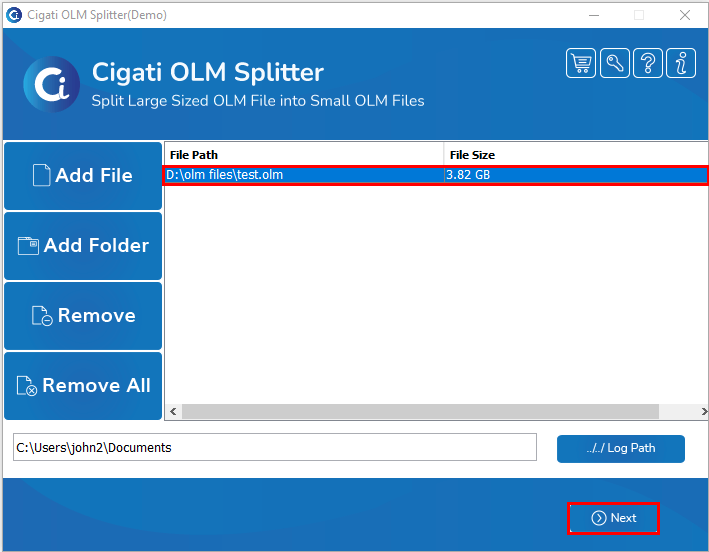Click the Cigati title bar app icon
709x552 pixels.
14,15
